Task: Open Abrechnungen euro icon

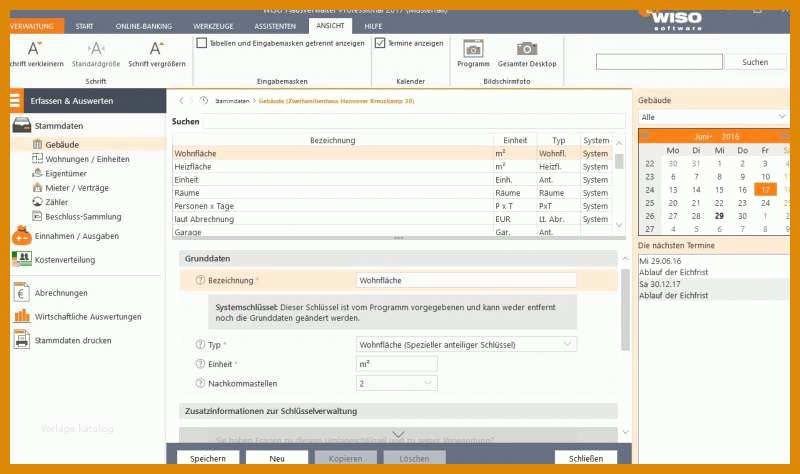Action: (x=21, y=293)
